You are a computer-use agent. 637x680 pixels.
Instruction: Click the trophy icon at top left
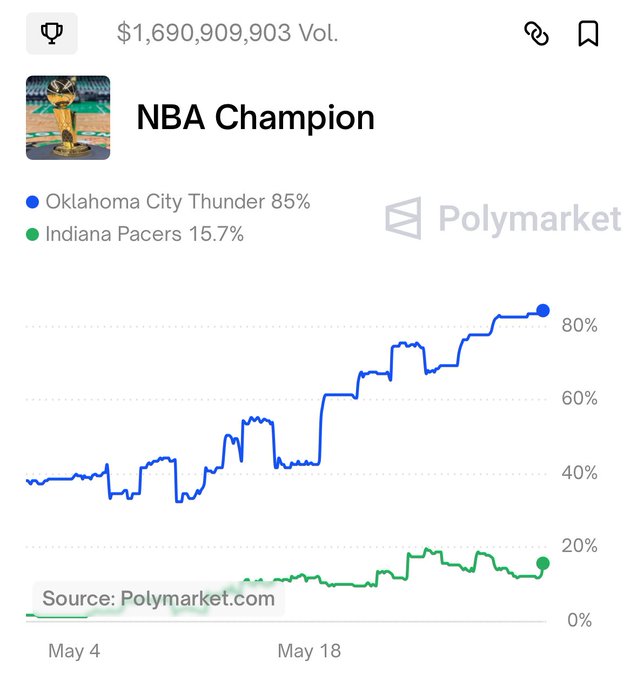(x=50, y=33)
